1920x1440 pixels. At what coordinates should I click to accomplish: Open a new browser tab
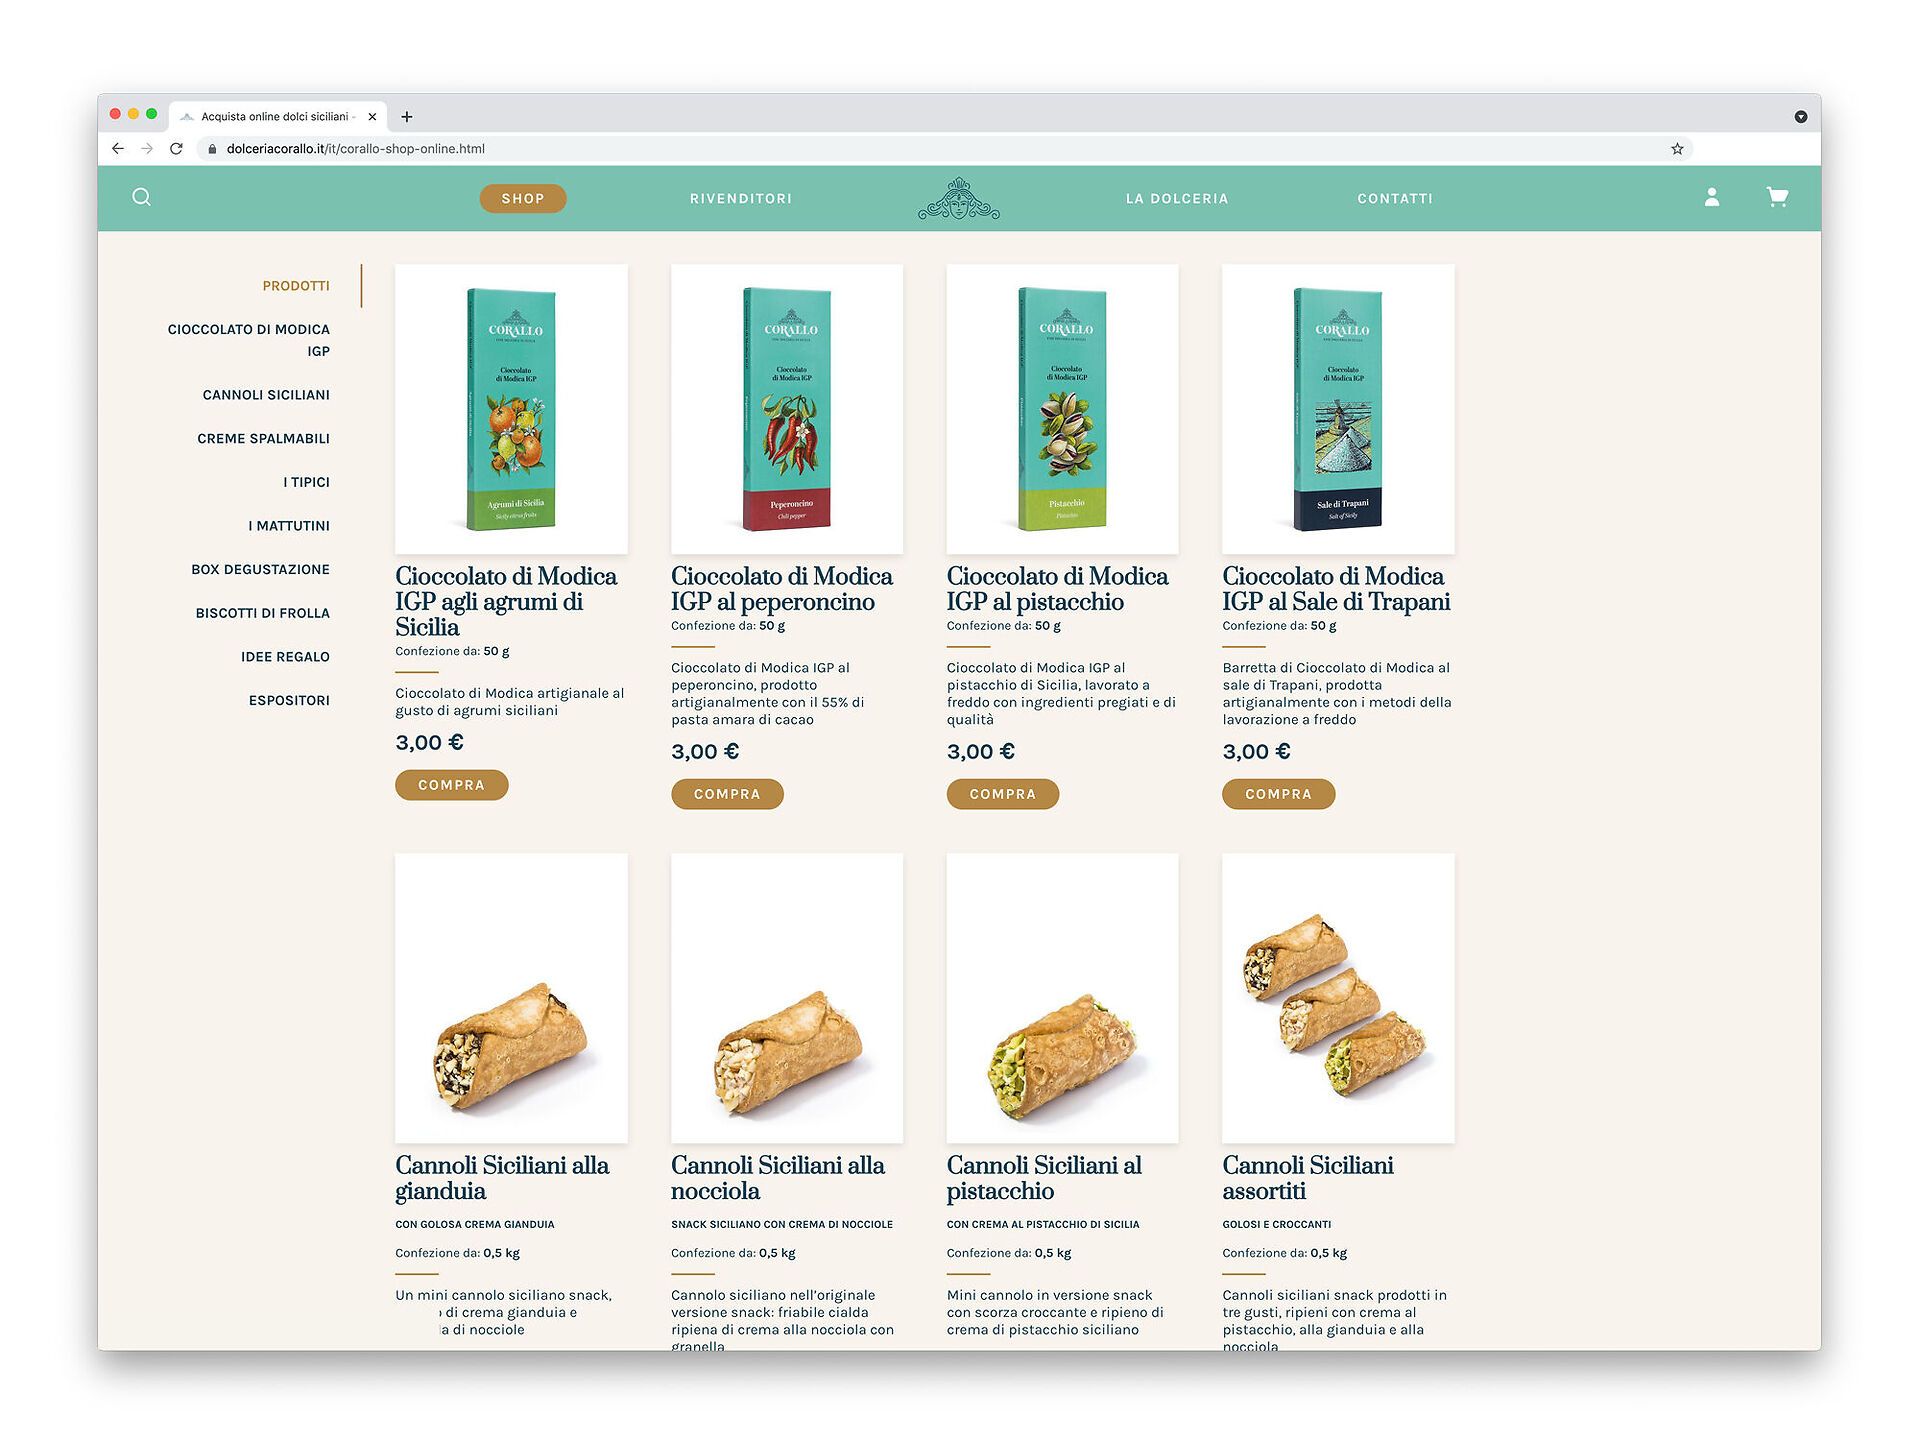pyautogui.click(x=407, y=117)
